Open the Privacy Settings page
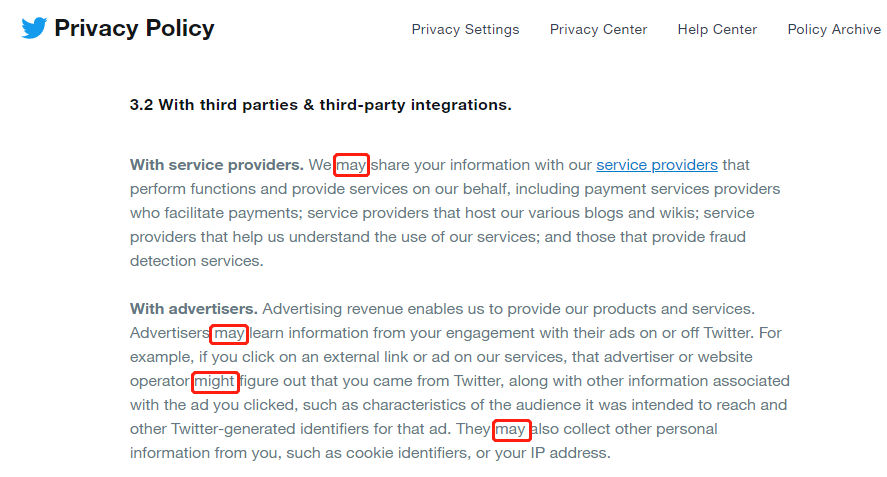887x477 pixels. [465, 29]
